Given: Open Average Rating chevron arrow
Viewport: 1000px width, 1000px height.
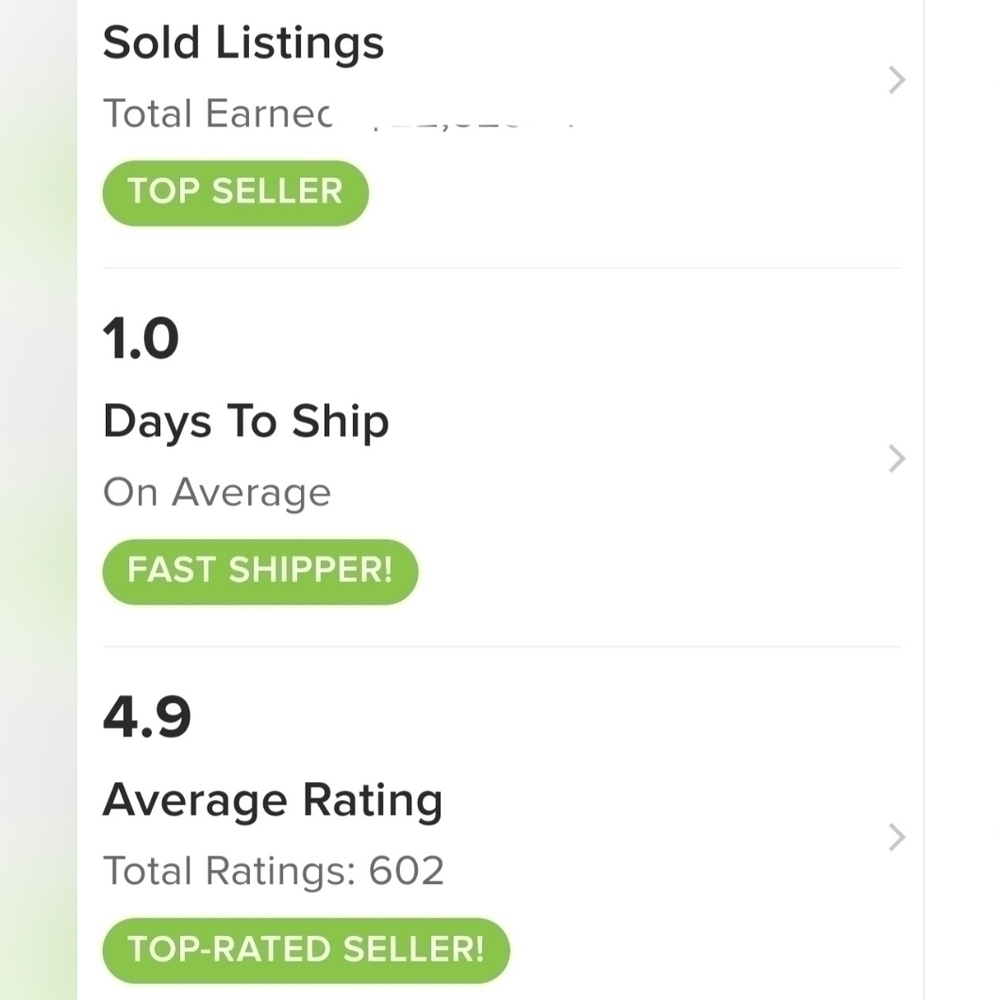Looking at the screenshot, I should pyautogui.click(x=897, y=837).
